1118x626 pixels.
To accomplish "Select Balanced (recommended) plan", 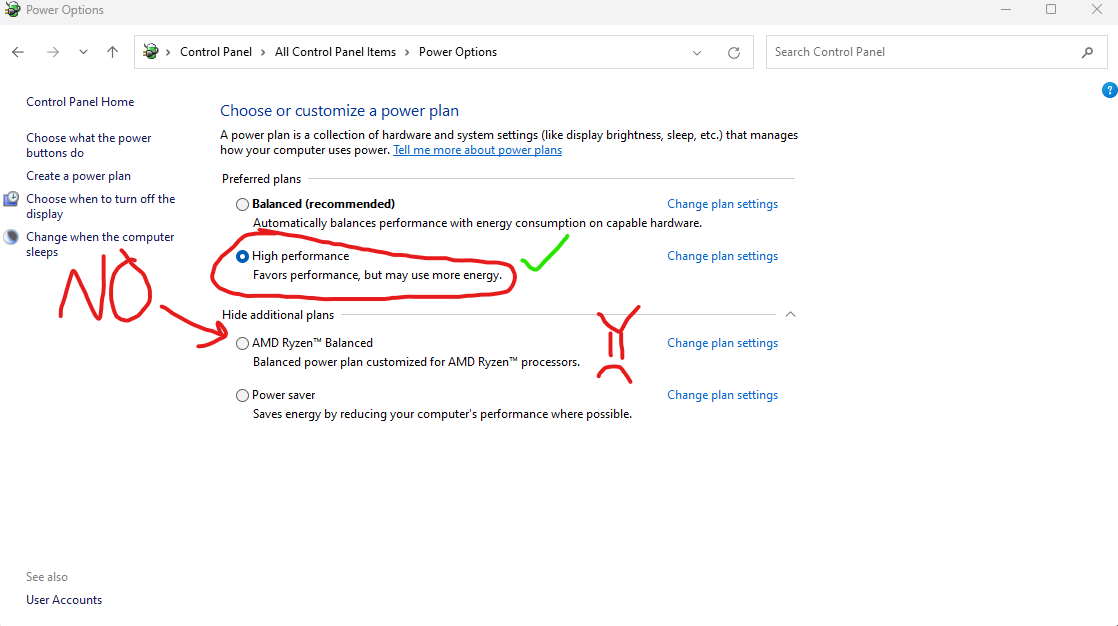I will pyautogui.click(x=242, y=205).
